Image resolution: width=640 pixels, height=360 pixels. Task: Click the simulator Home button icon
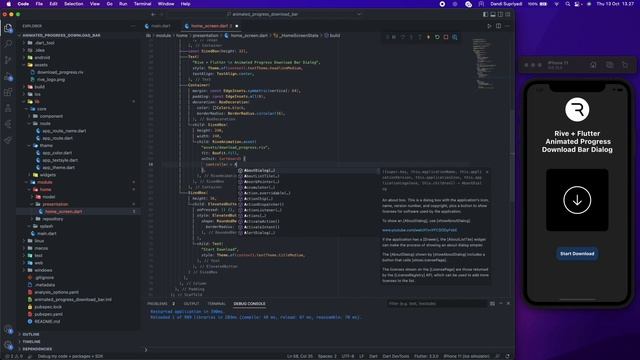tap(593, 65)
